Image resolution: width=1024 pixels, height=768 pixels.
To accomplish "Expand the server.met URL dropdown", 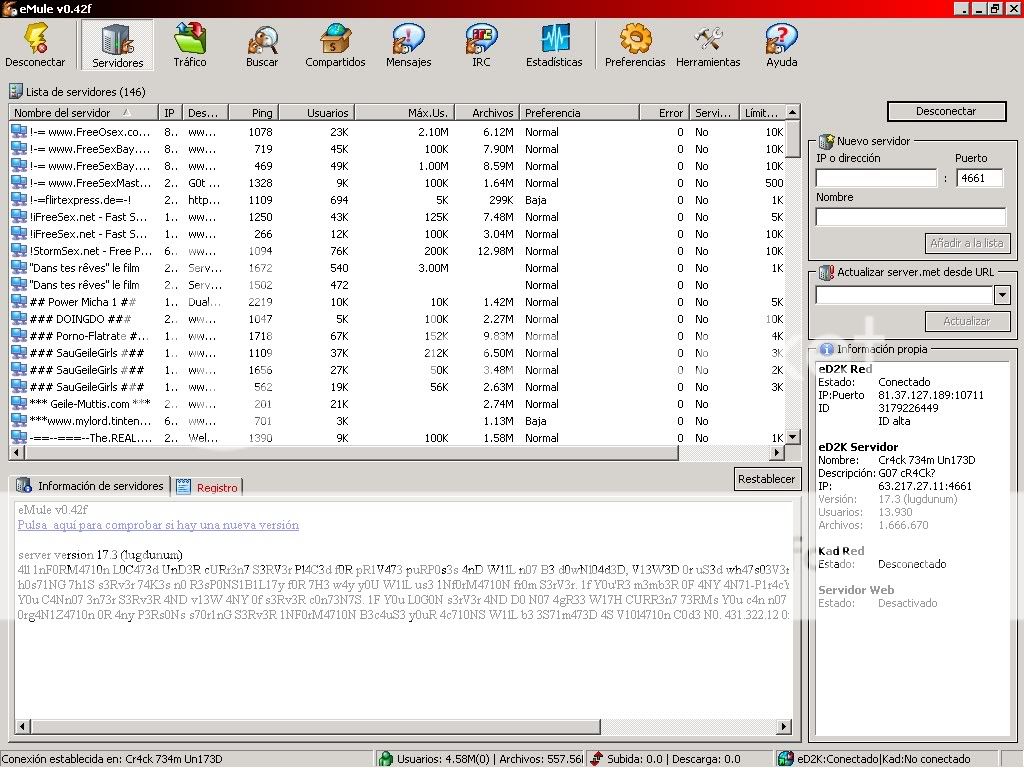I will coord(1002,295).
